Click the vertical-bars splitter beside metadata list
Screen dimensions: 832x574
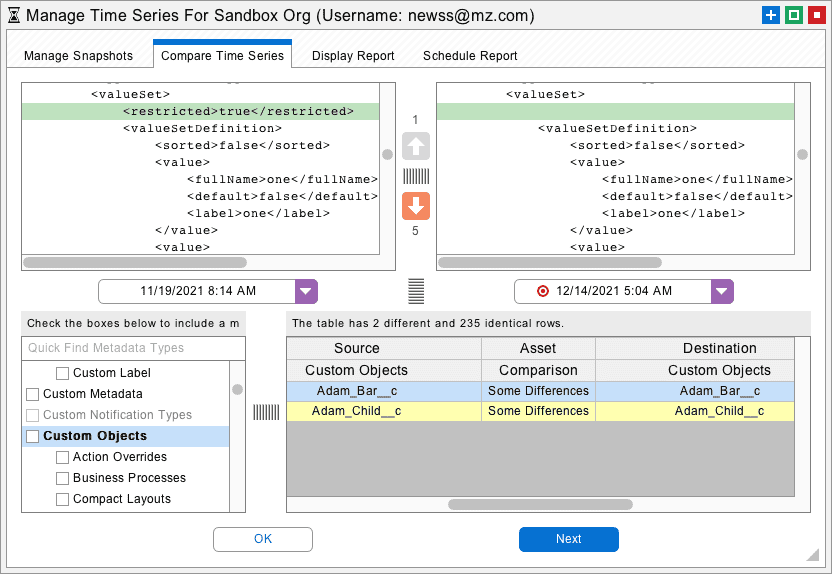(266, 412)
